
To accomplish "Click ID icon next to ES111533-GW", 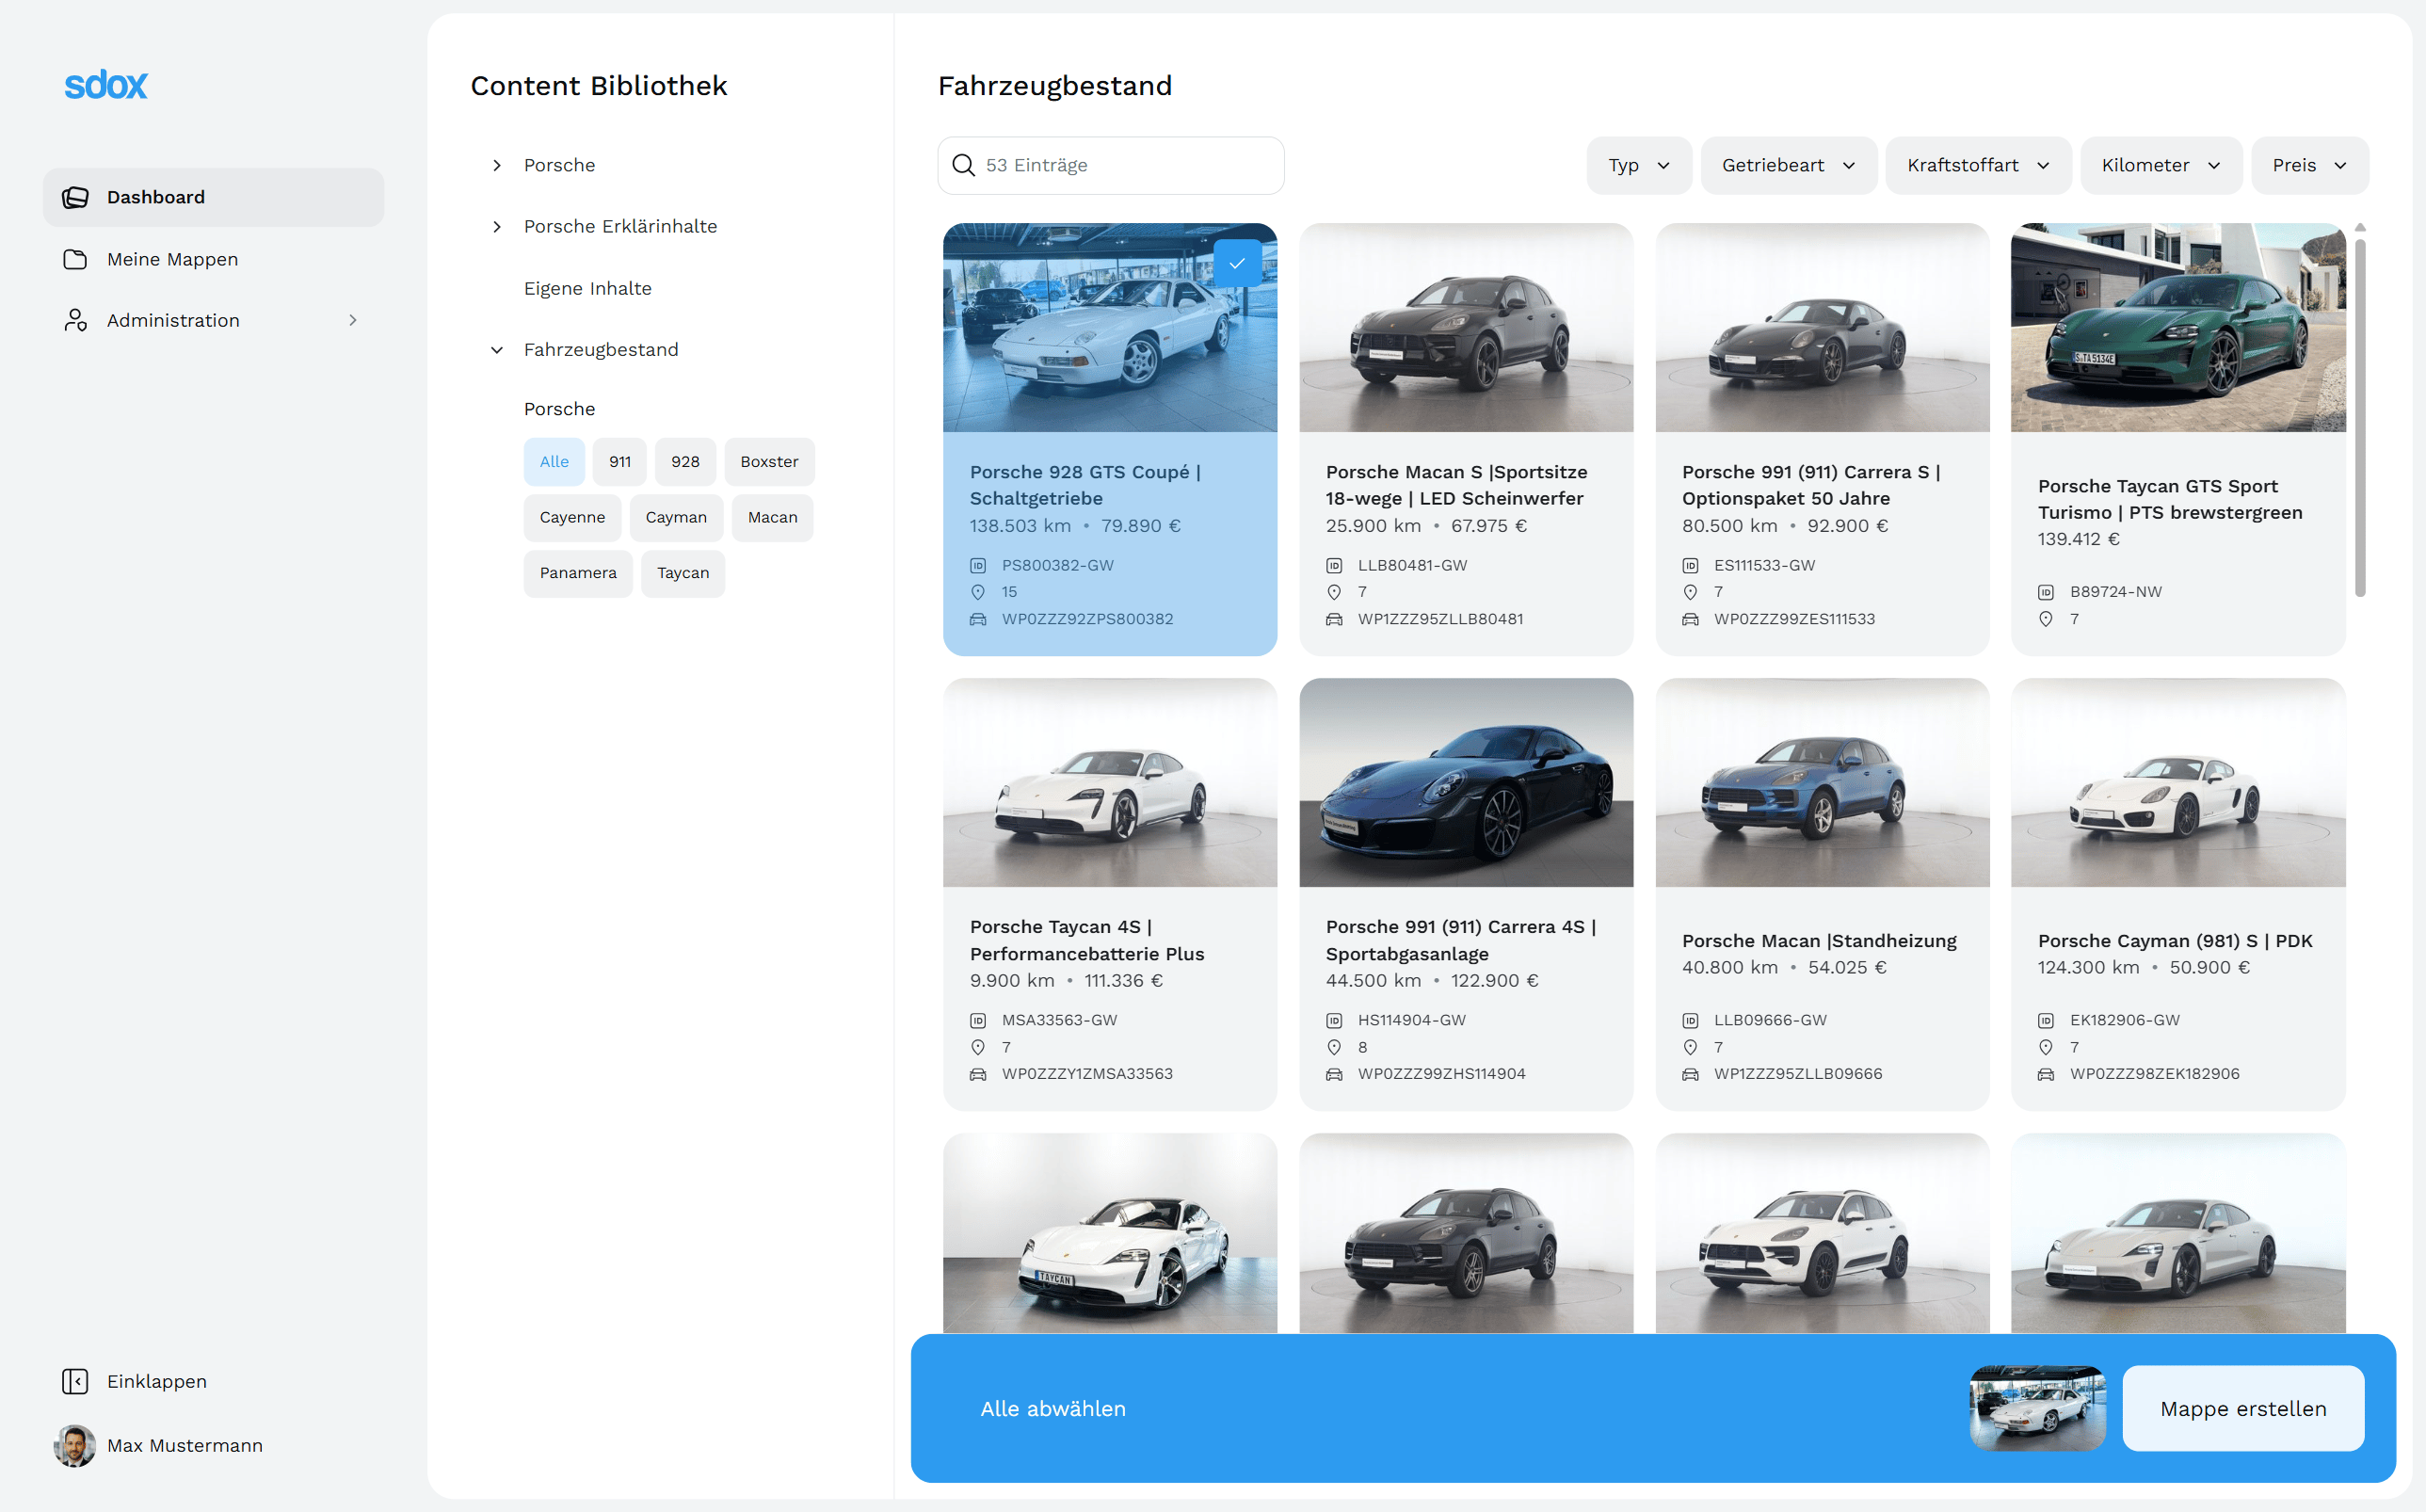I will 1690,566.
